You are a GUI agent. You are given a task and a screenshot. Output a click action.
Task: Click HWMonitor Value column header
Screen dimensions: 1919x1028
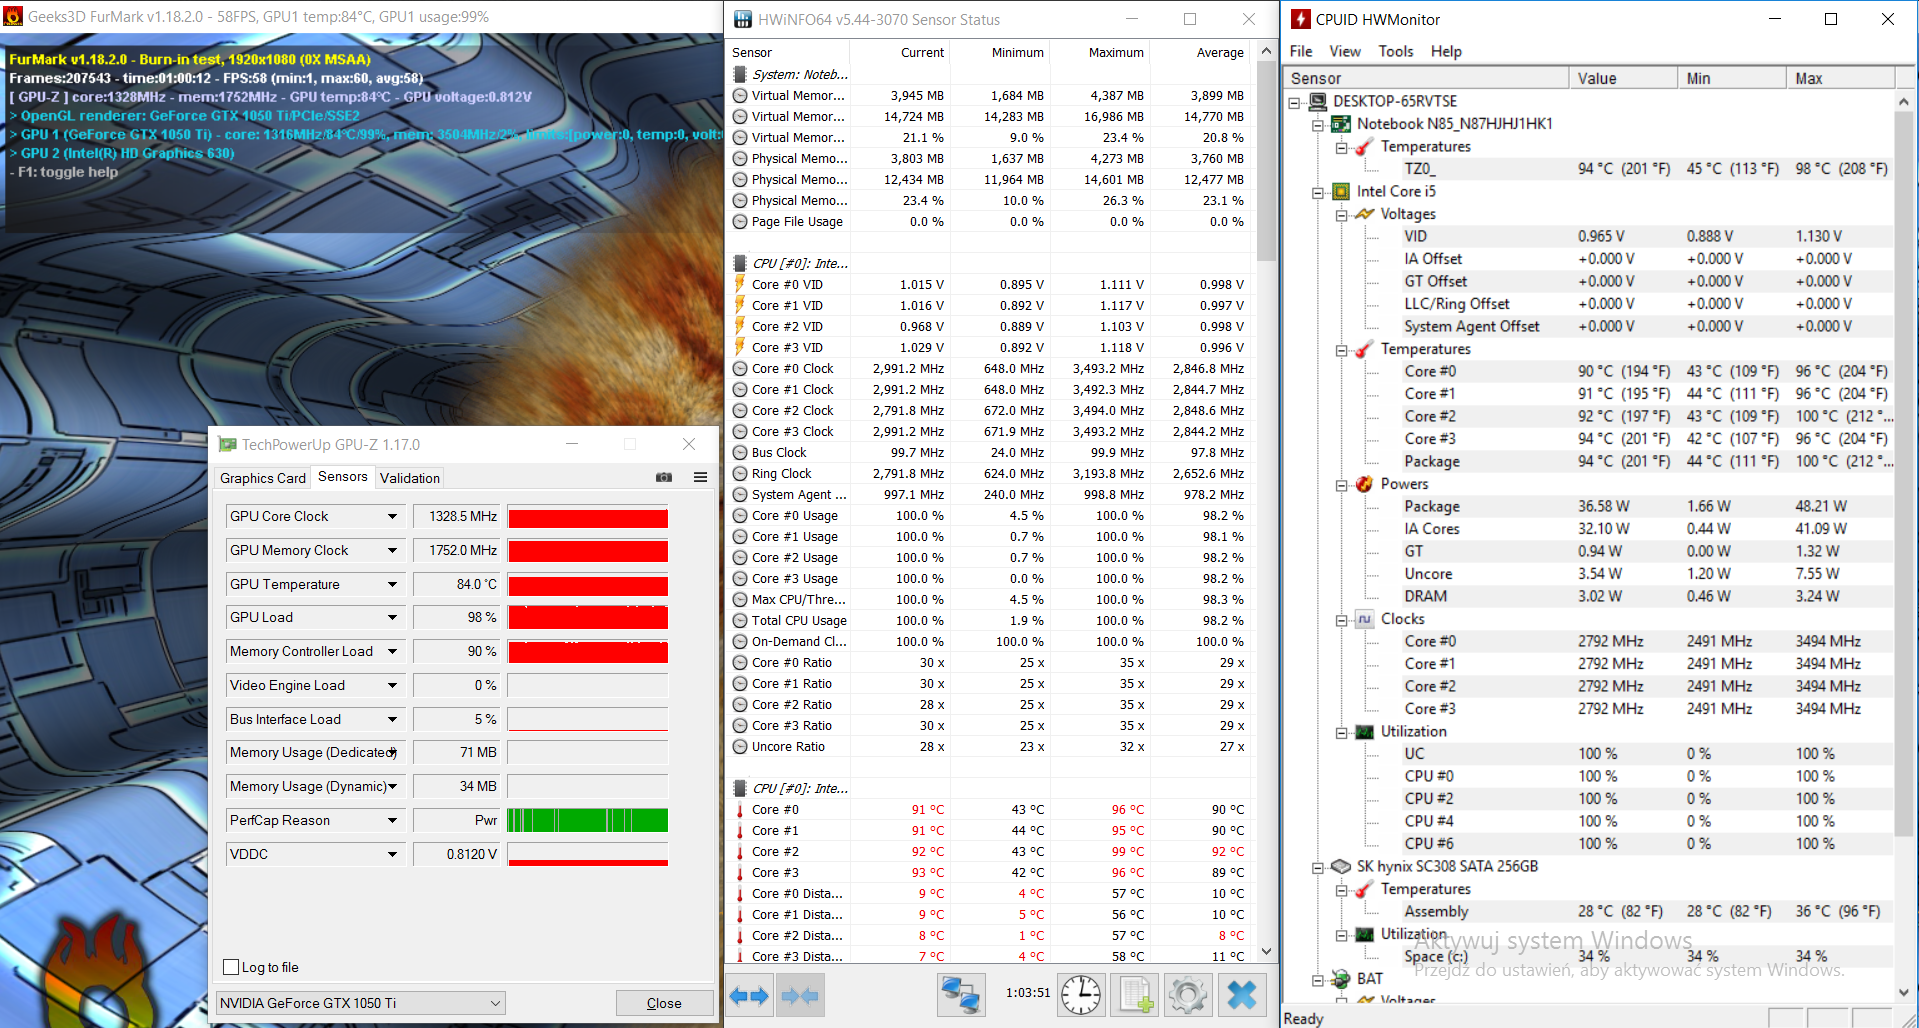click(x=1623, y=78)
